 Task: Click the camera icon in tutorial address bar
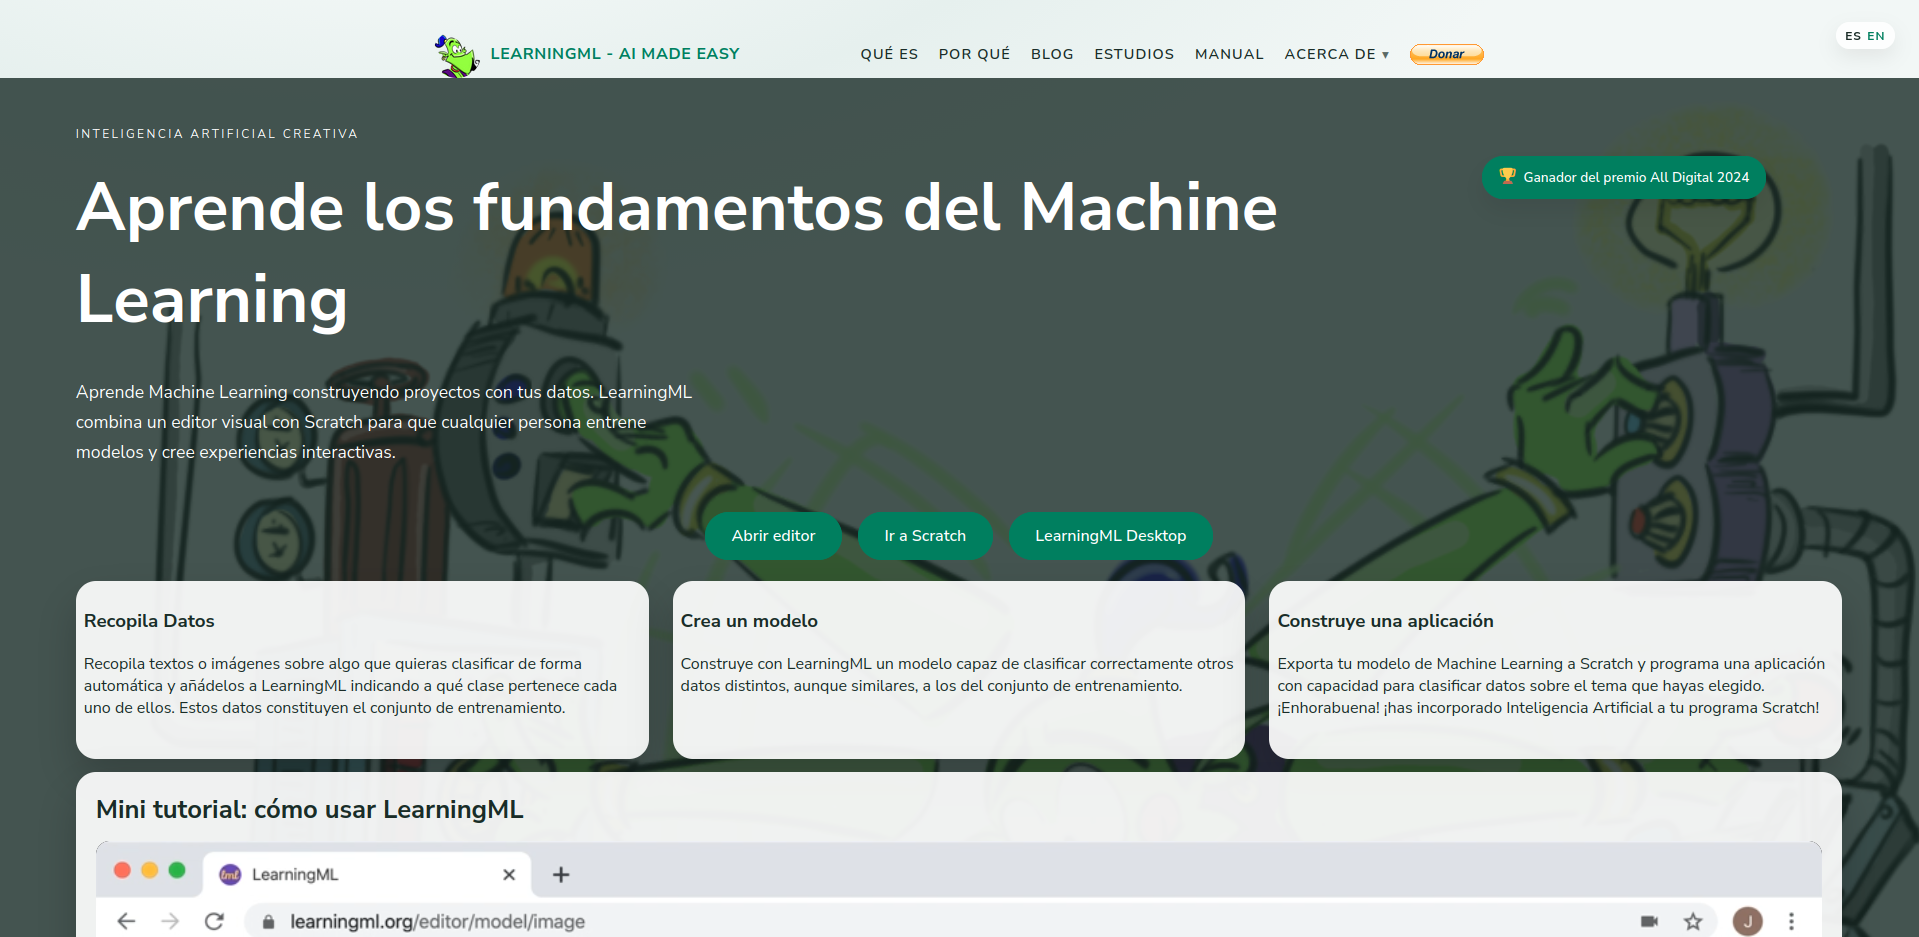[x=1649, y=921]
